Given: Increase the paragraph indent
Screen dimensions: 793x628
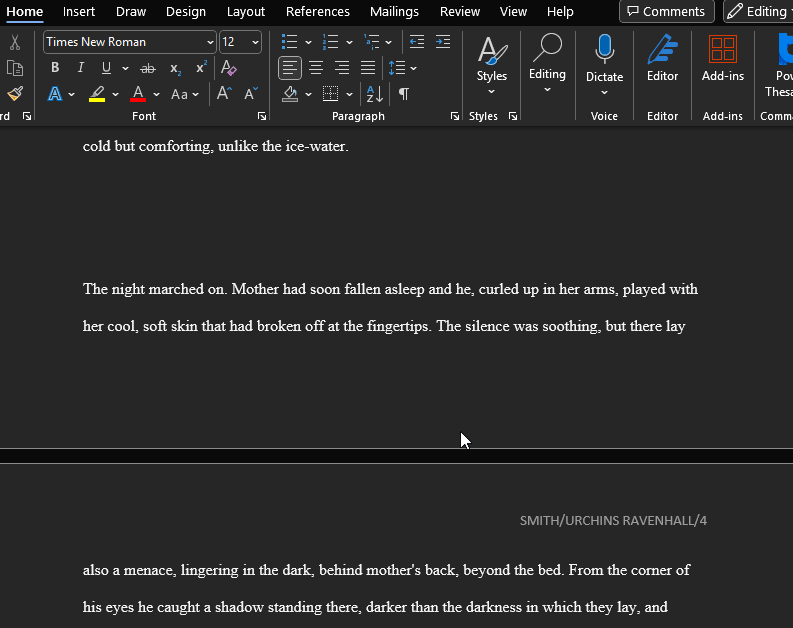Looking at the screenshot, I should [442, 42].
